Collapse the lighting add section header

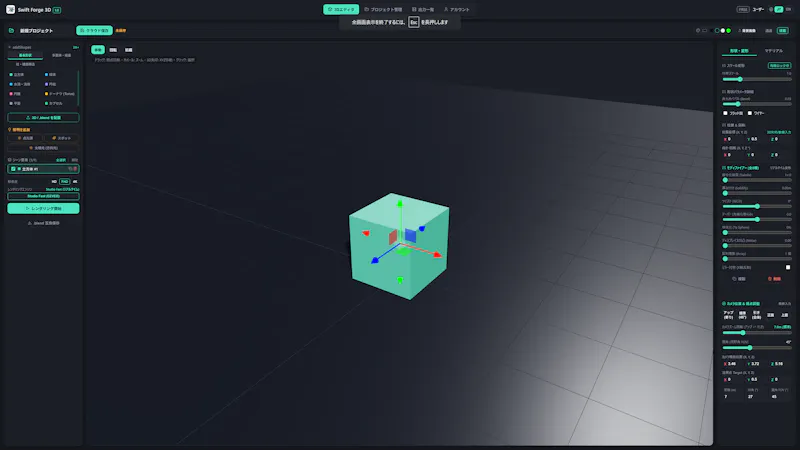click(19, 130)
